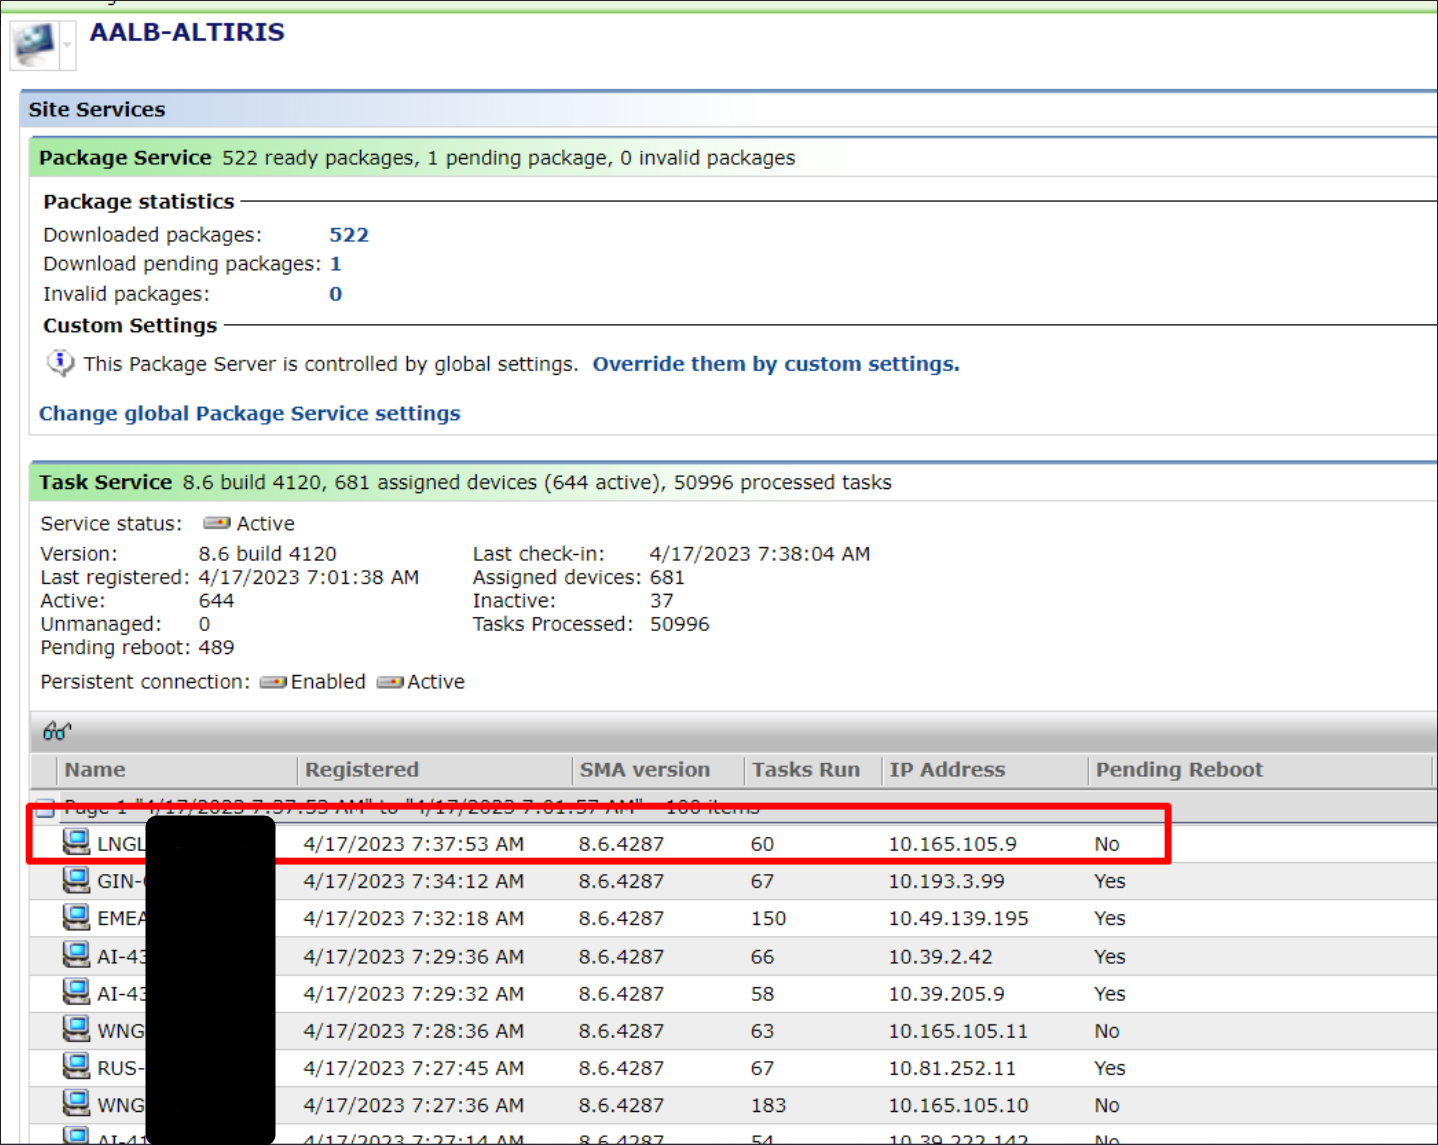Viewport: 1438px width, 1145px height.
Task: Click the 4/17/2023 7:27:45 AM registered cell
Action: pos(414,1068)
